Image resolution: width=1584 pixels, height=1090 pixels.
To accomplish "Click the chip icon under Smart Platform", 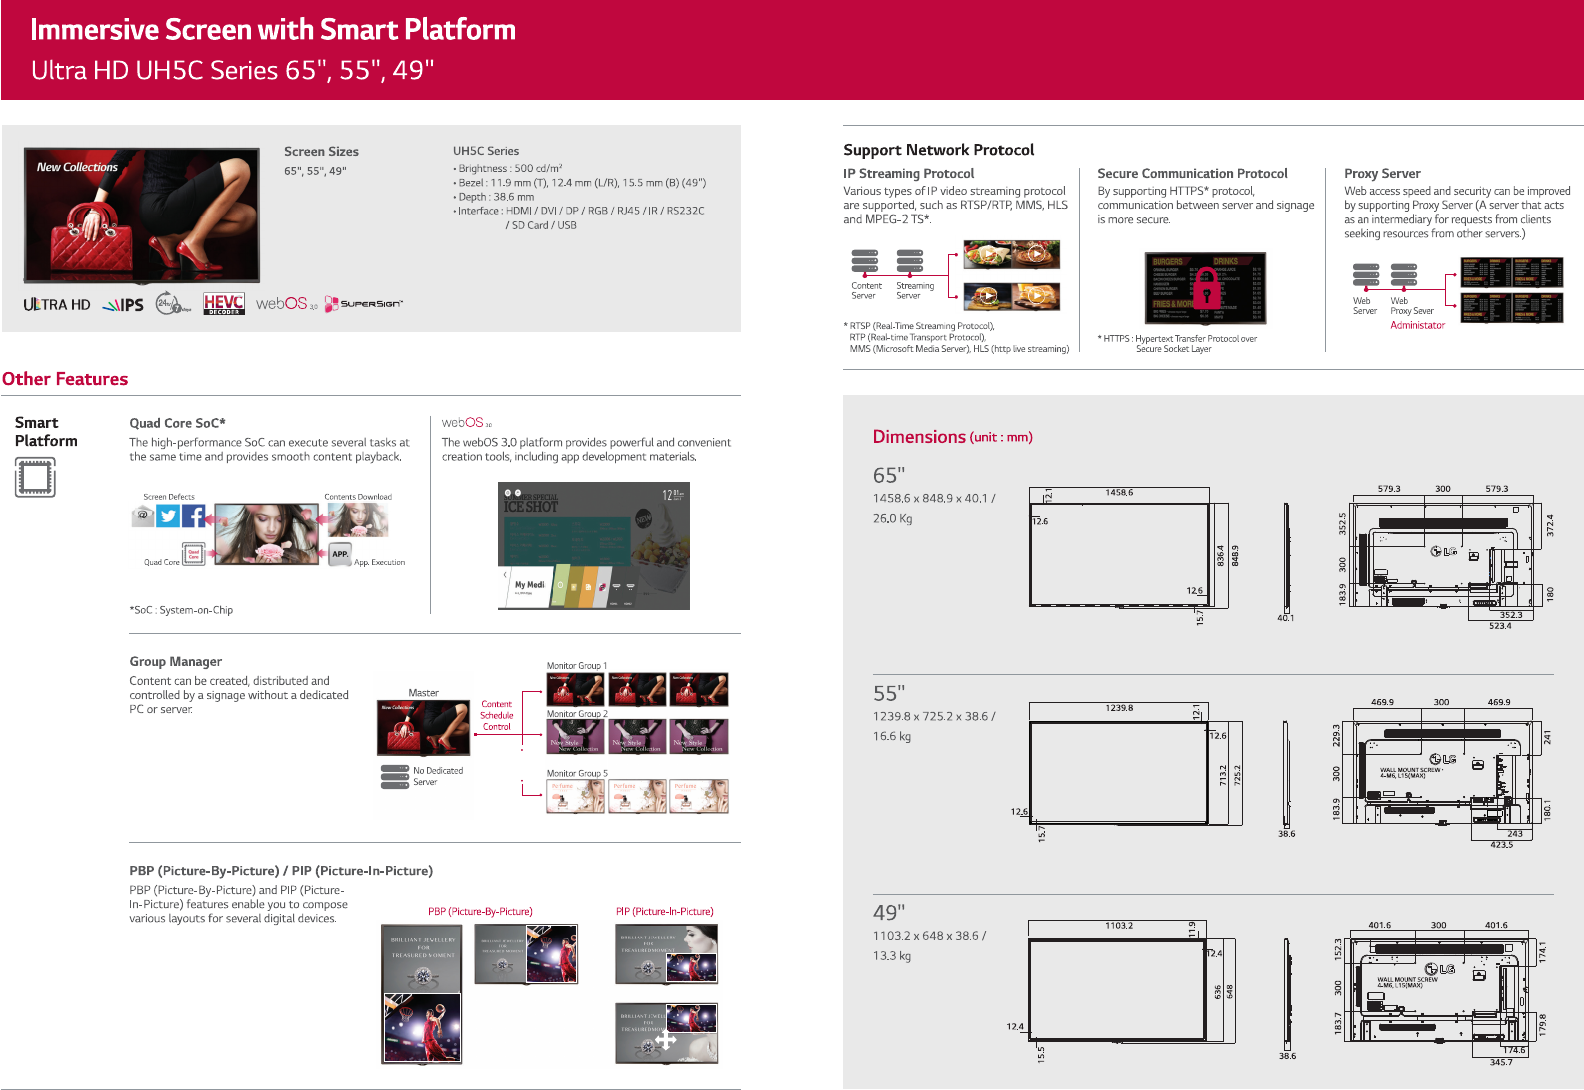I will coord(35,477).
